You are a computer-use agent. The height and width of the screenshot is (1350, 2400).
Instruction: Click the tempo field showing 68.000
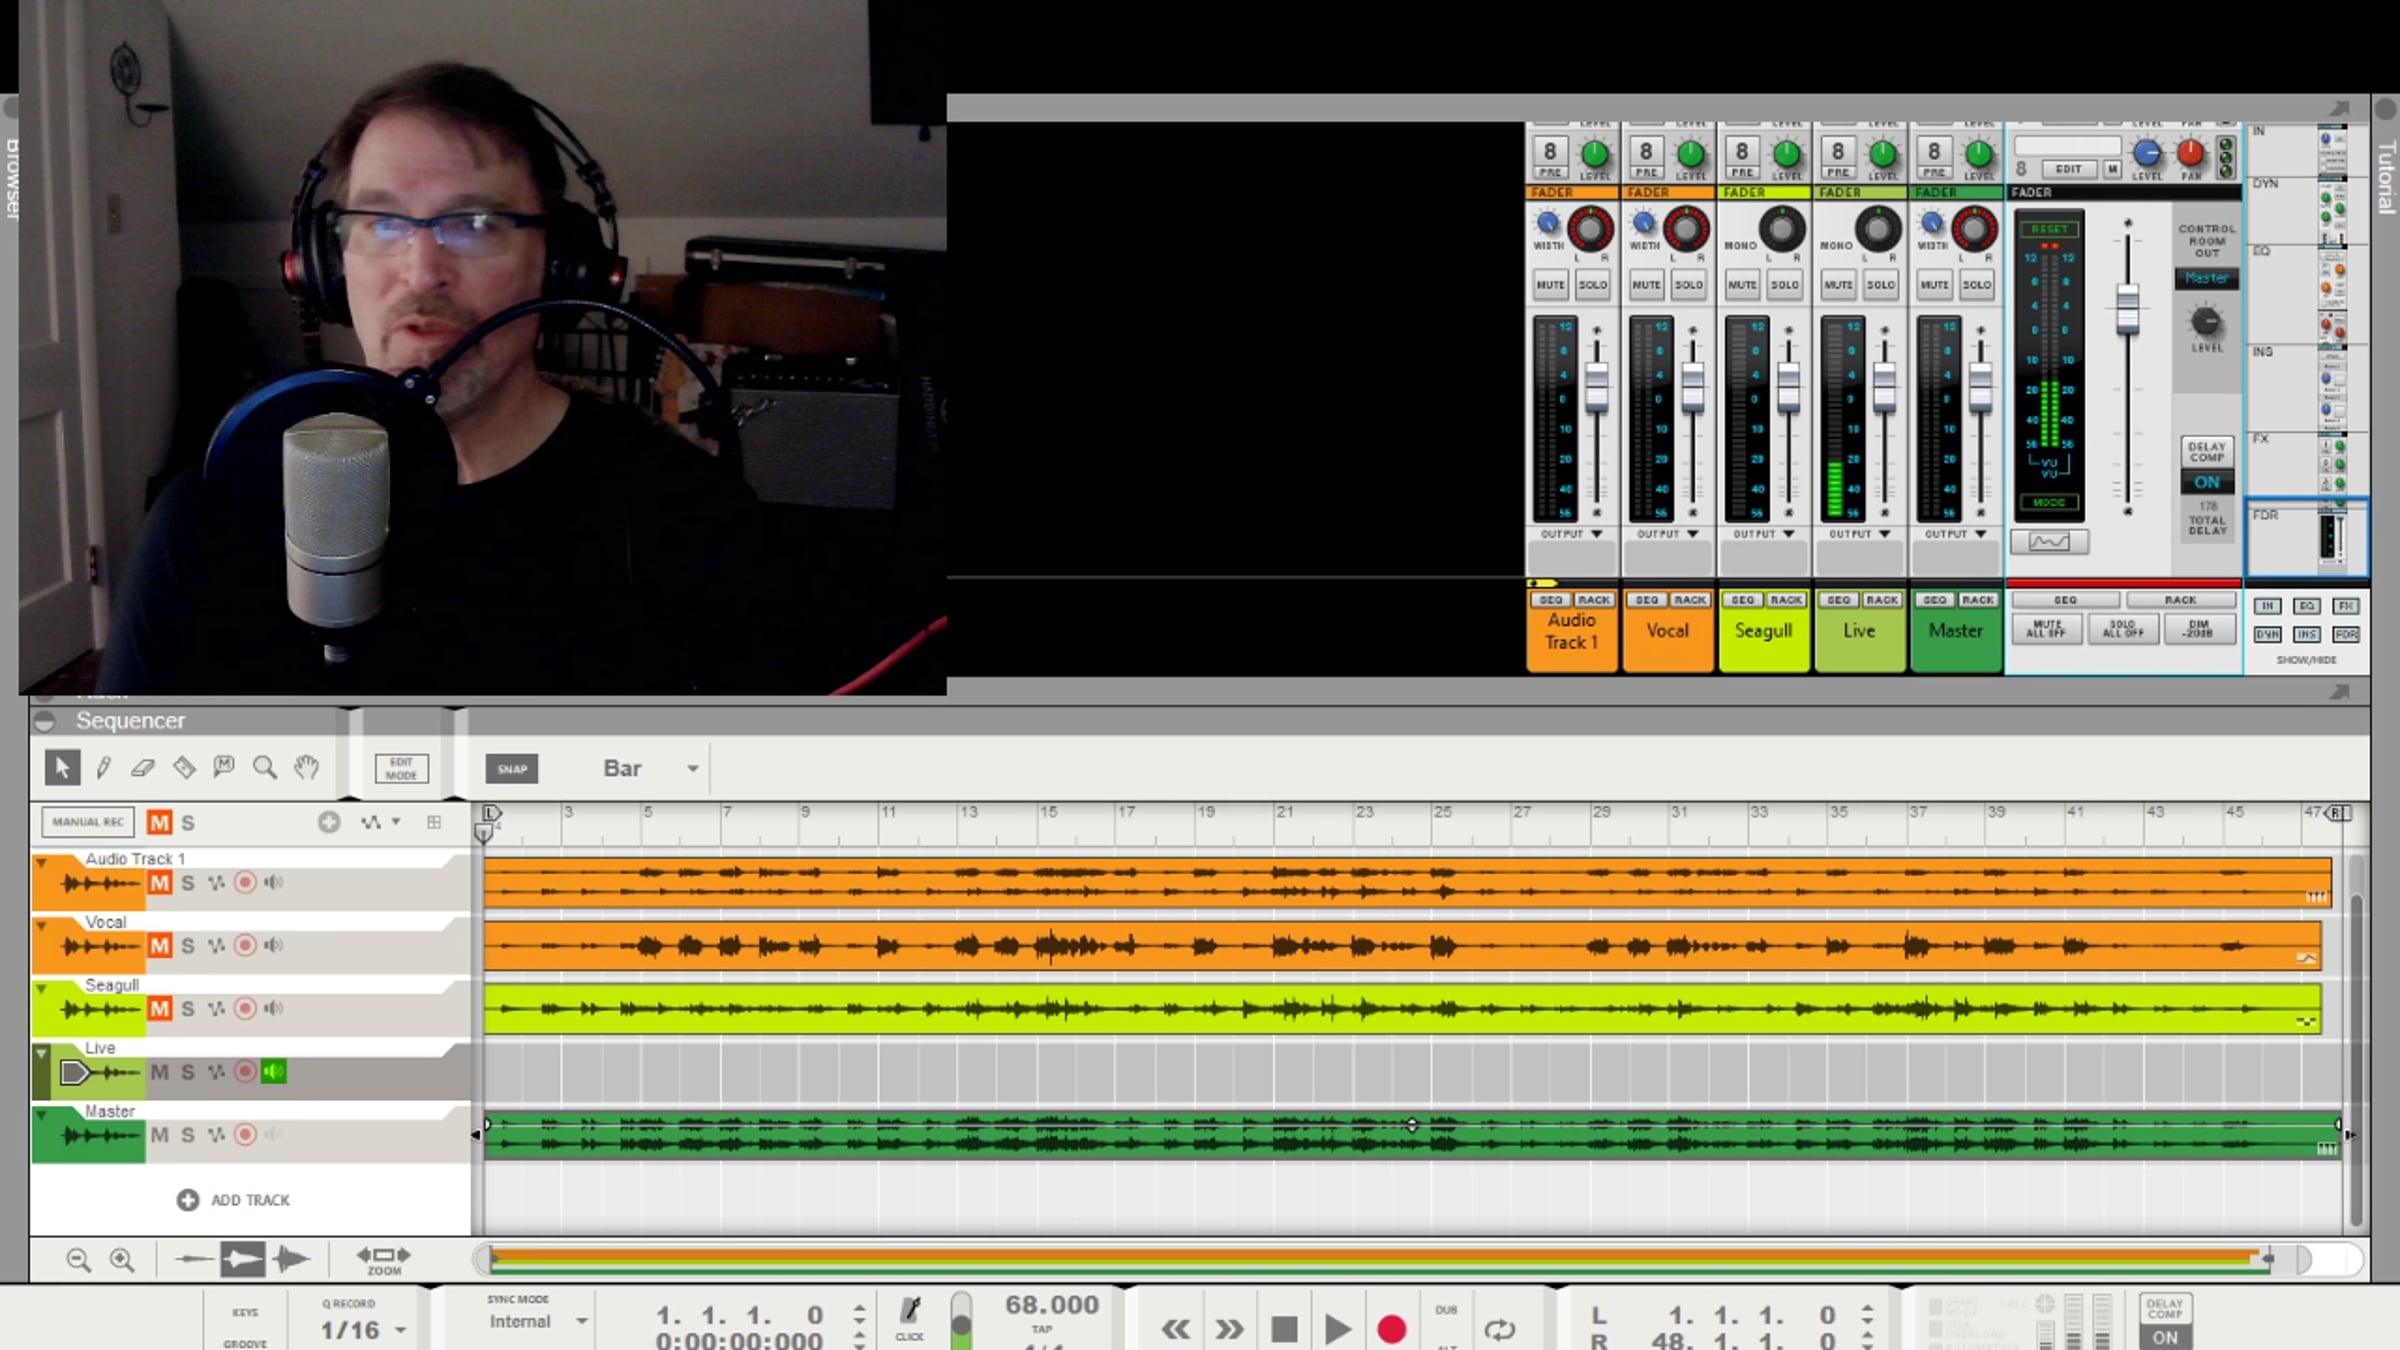point(1051,1305)
